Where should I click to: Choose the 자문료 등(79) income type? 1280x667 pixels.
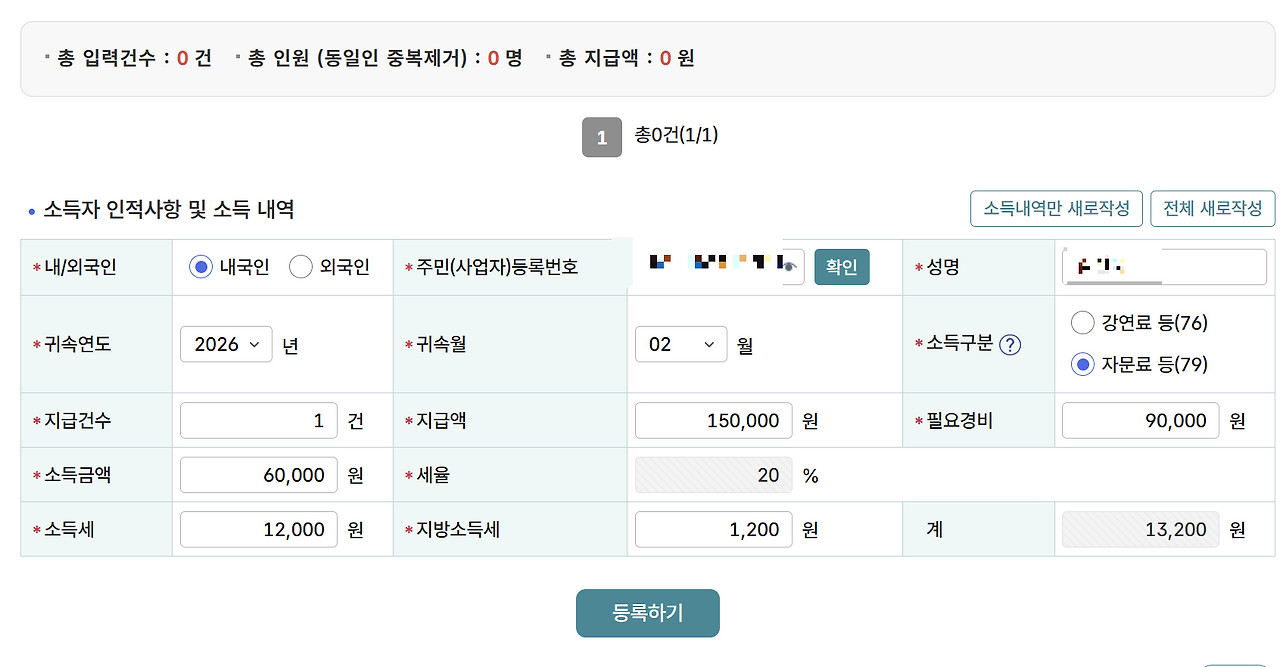[1082, 365]
